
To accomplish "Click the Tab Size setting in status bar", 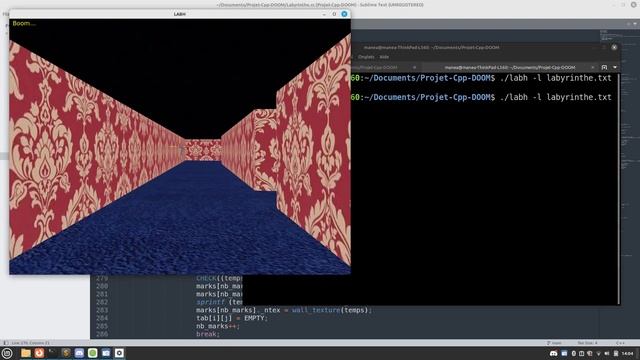I will pos(587,343).
